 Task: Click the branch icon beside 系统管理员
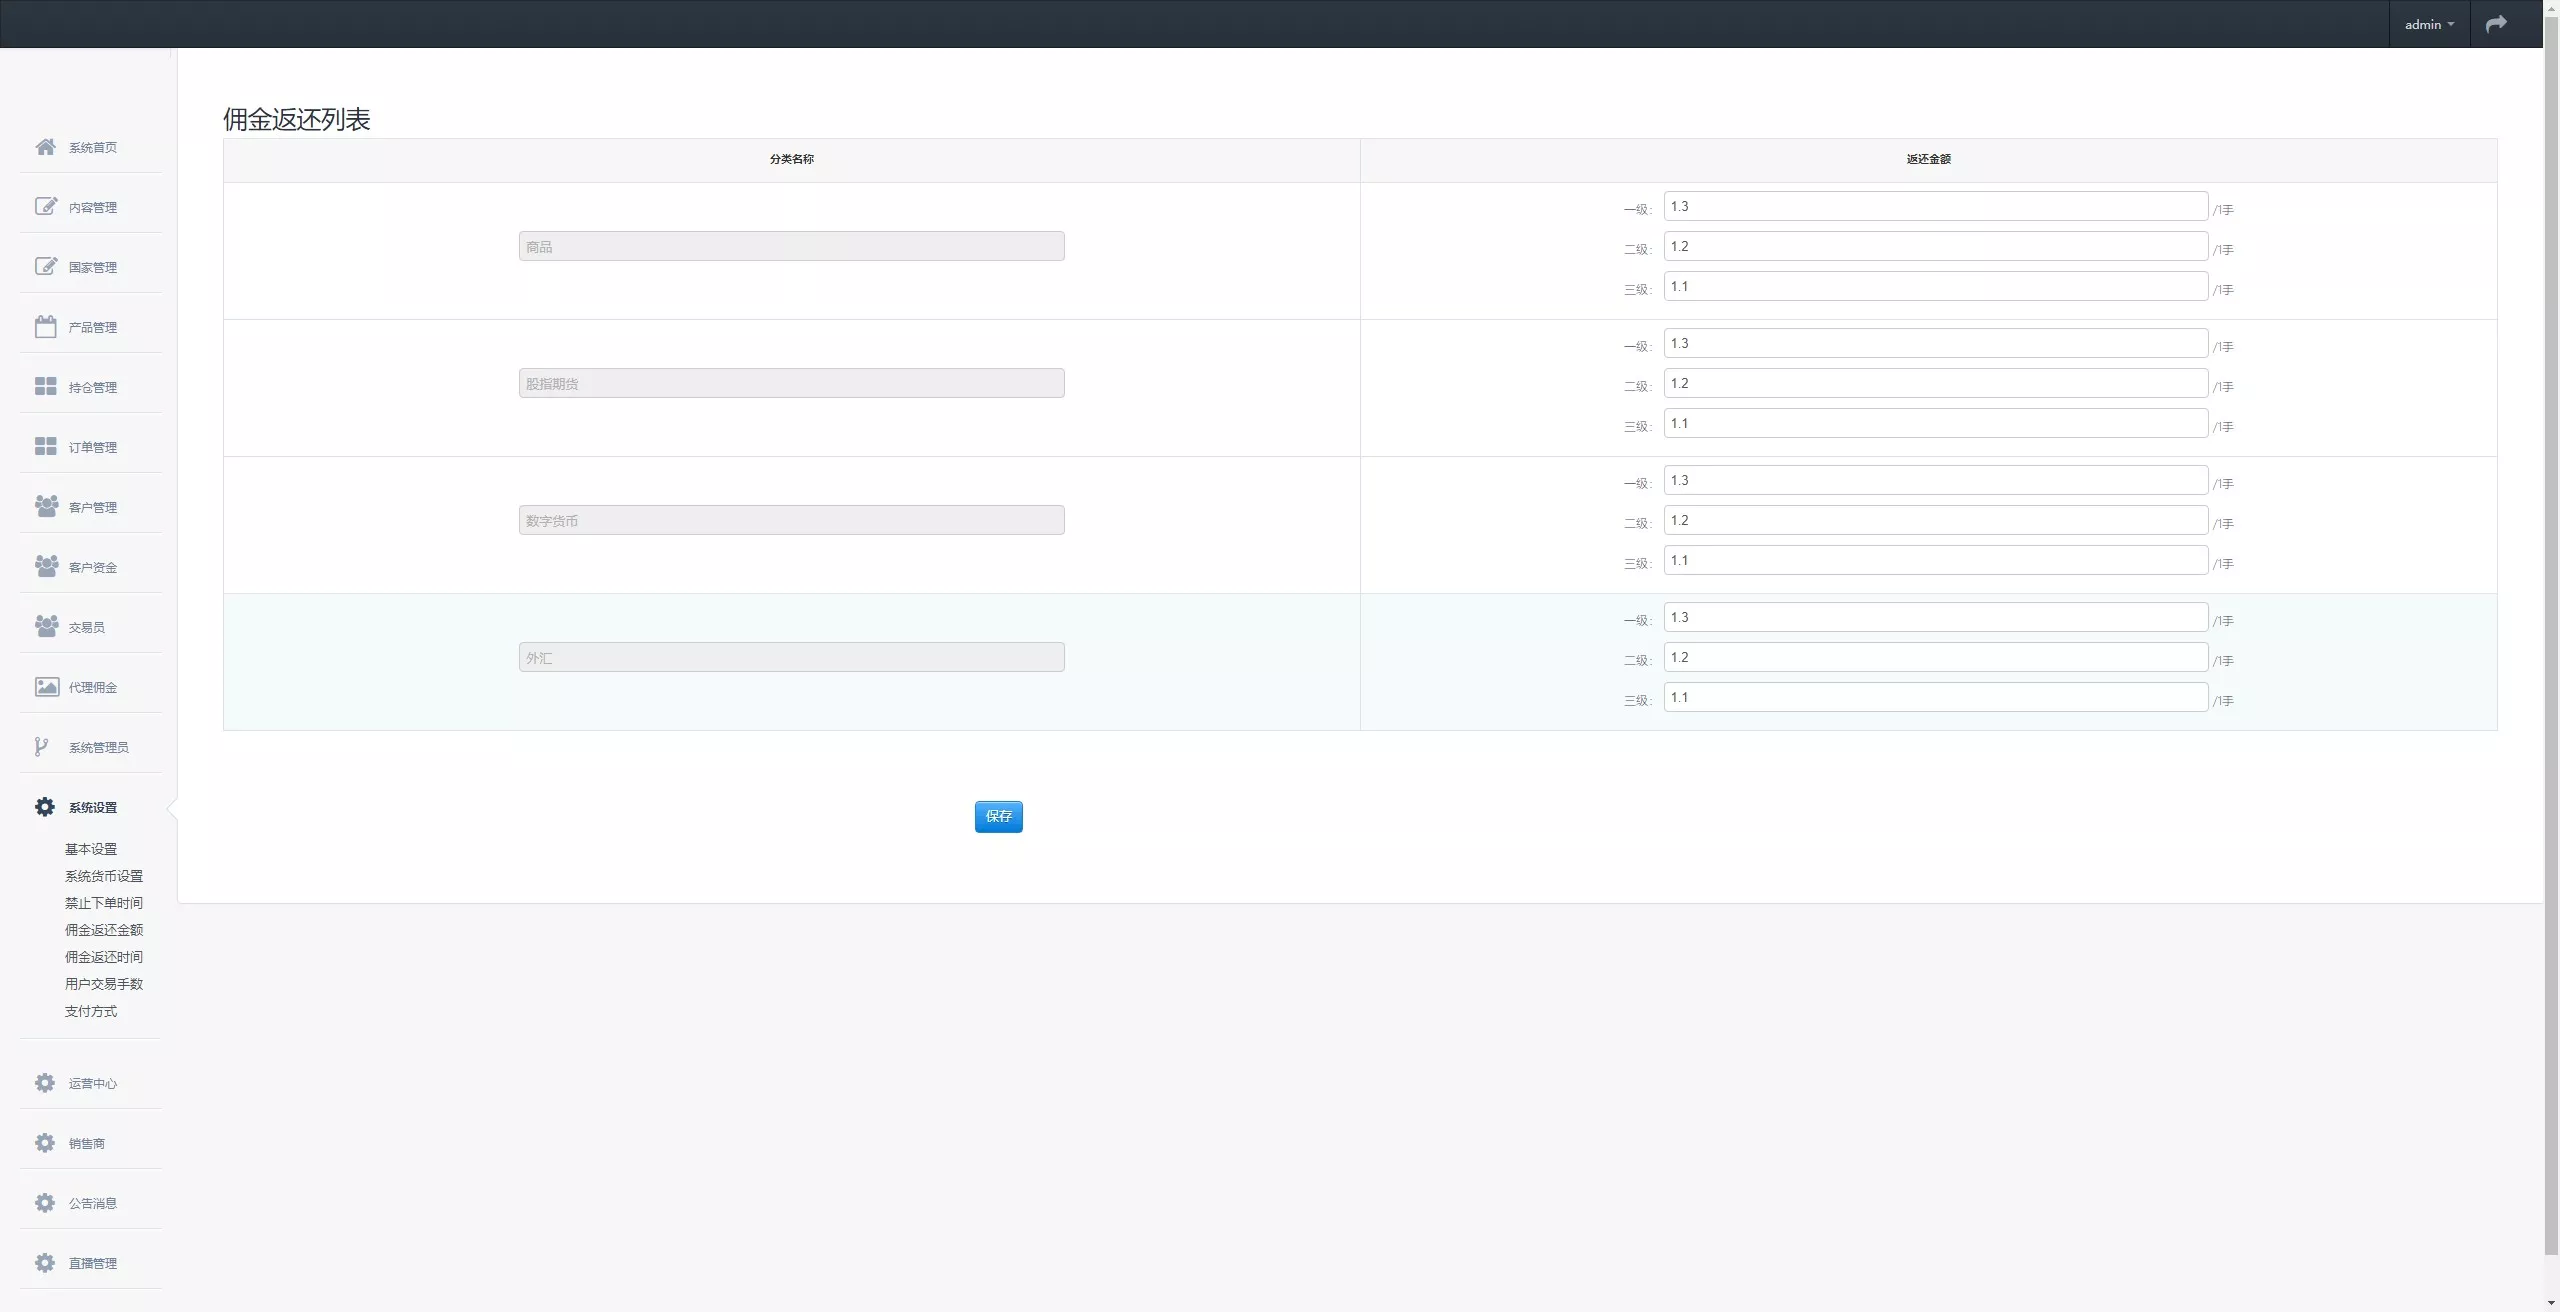coord(41,747)
